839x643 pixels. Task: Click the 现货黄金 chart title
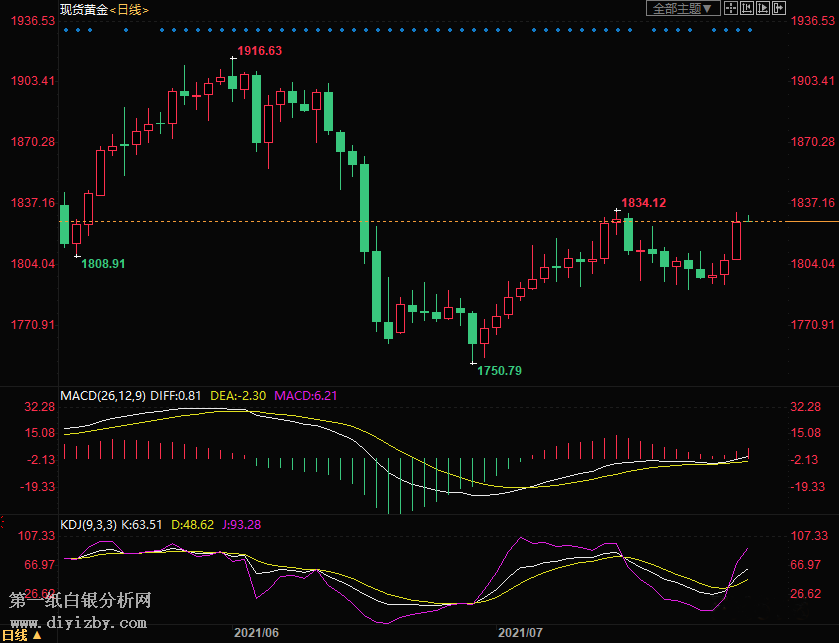(83, 9)
